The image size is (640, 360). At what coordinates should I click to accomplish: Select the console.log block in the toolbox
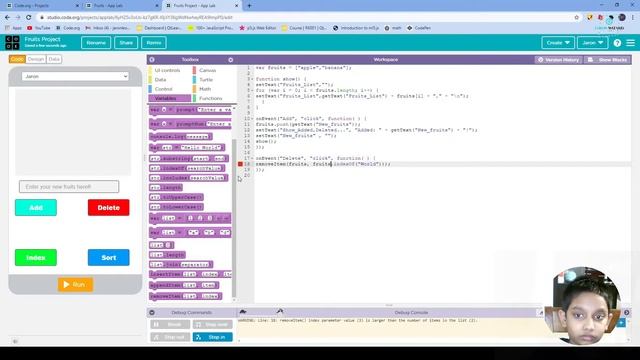(181, 136)
